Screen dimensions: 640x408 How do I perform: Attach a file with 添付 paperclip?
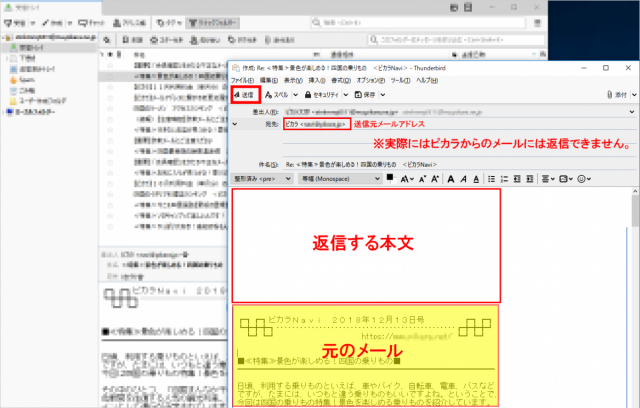point(609,94)
